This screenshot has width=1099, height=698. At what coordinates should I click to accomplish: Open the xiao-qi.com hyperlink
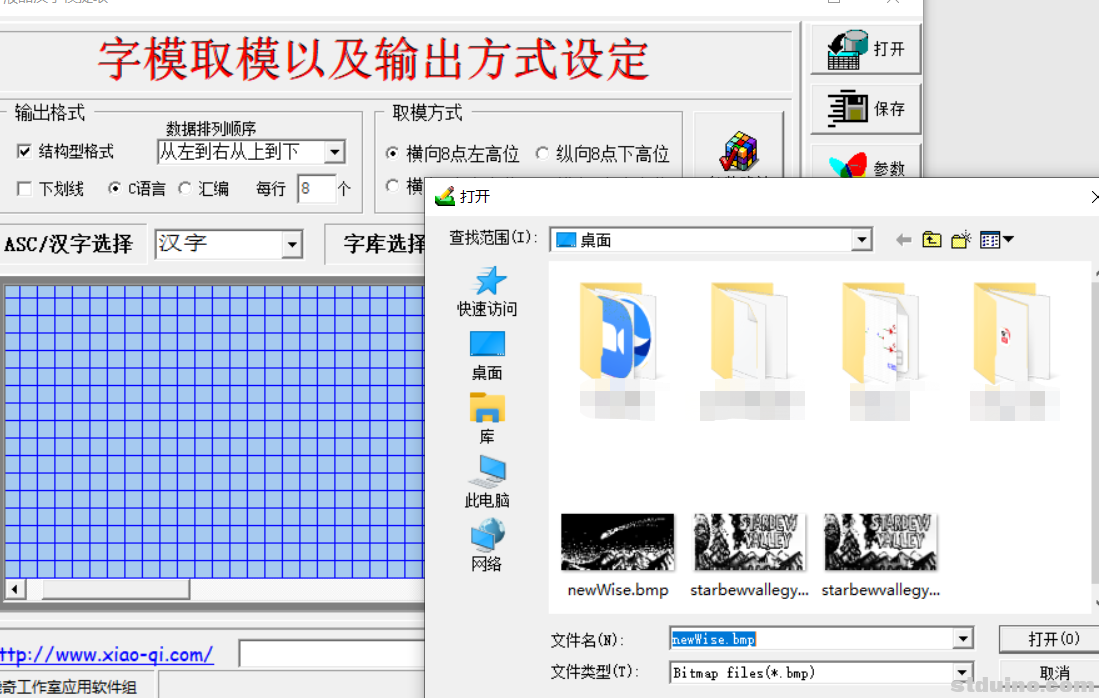pos(107,655)
